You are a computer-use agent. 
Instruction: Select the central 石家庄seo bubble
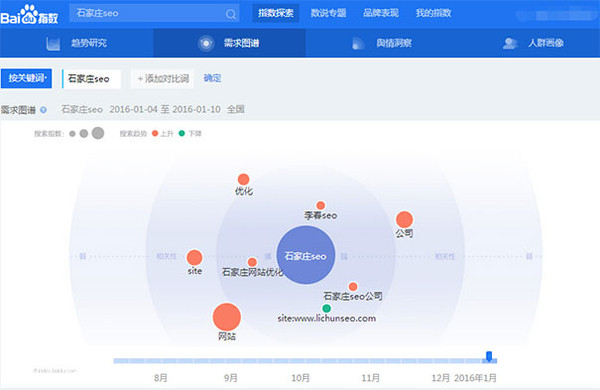pos(306,255)
